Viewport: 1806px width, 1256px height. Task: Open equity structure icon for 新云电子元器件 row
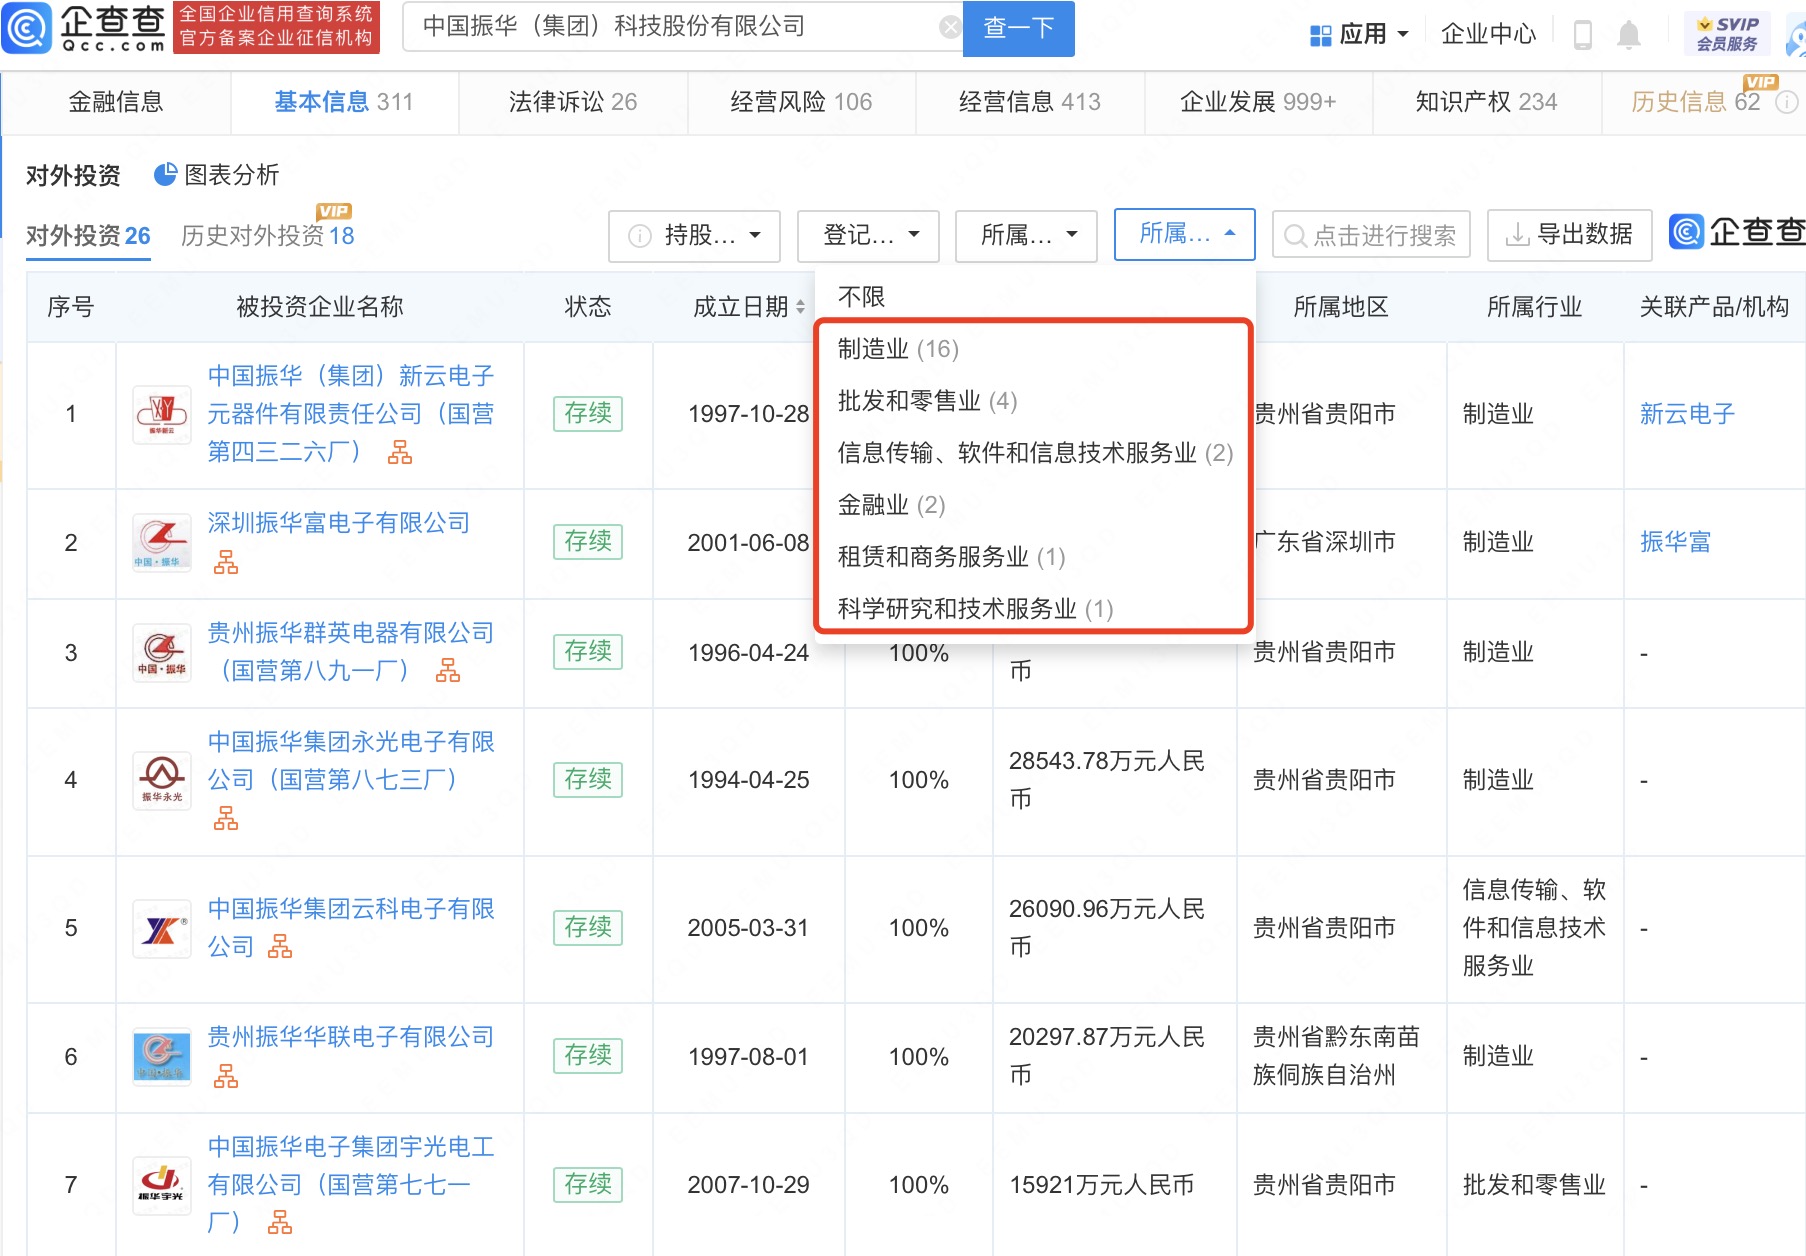(x=400, y=453)
